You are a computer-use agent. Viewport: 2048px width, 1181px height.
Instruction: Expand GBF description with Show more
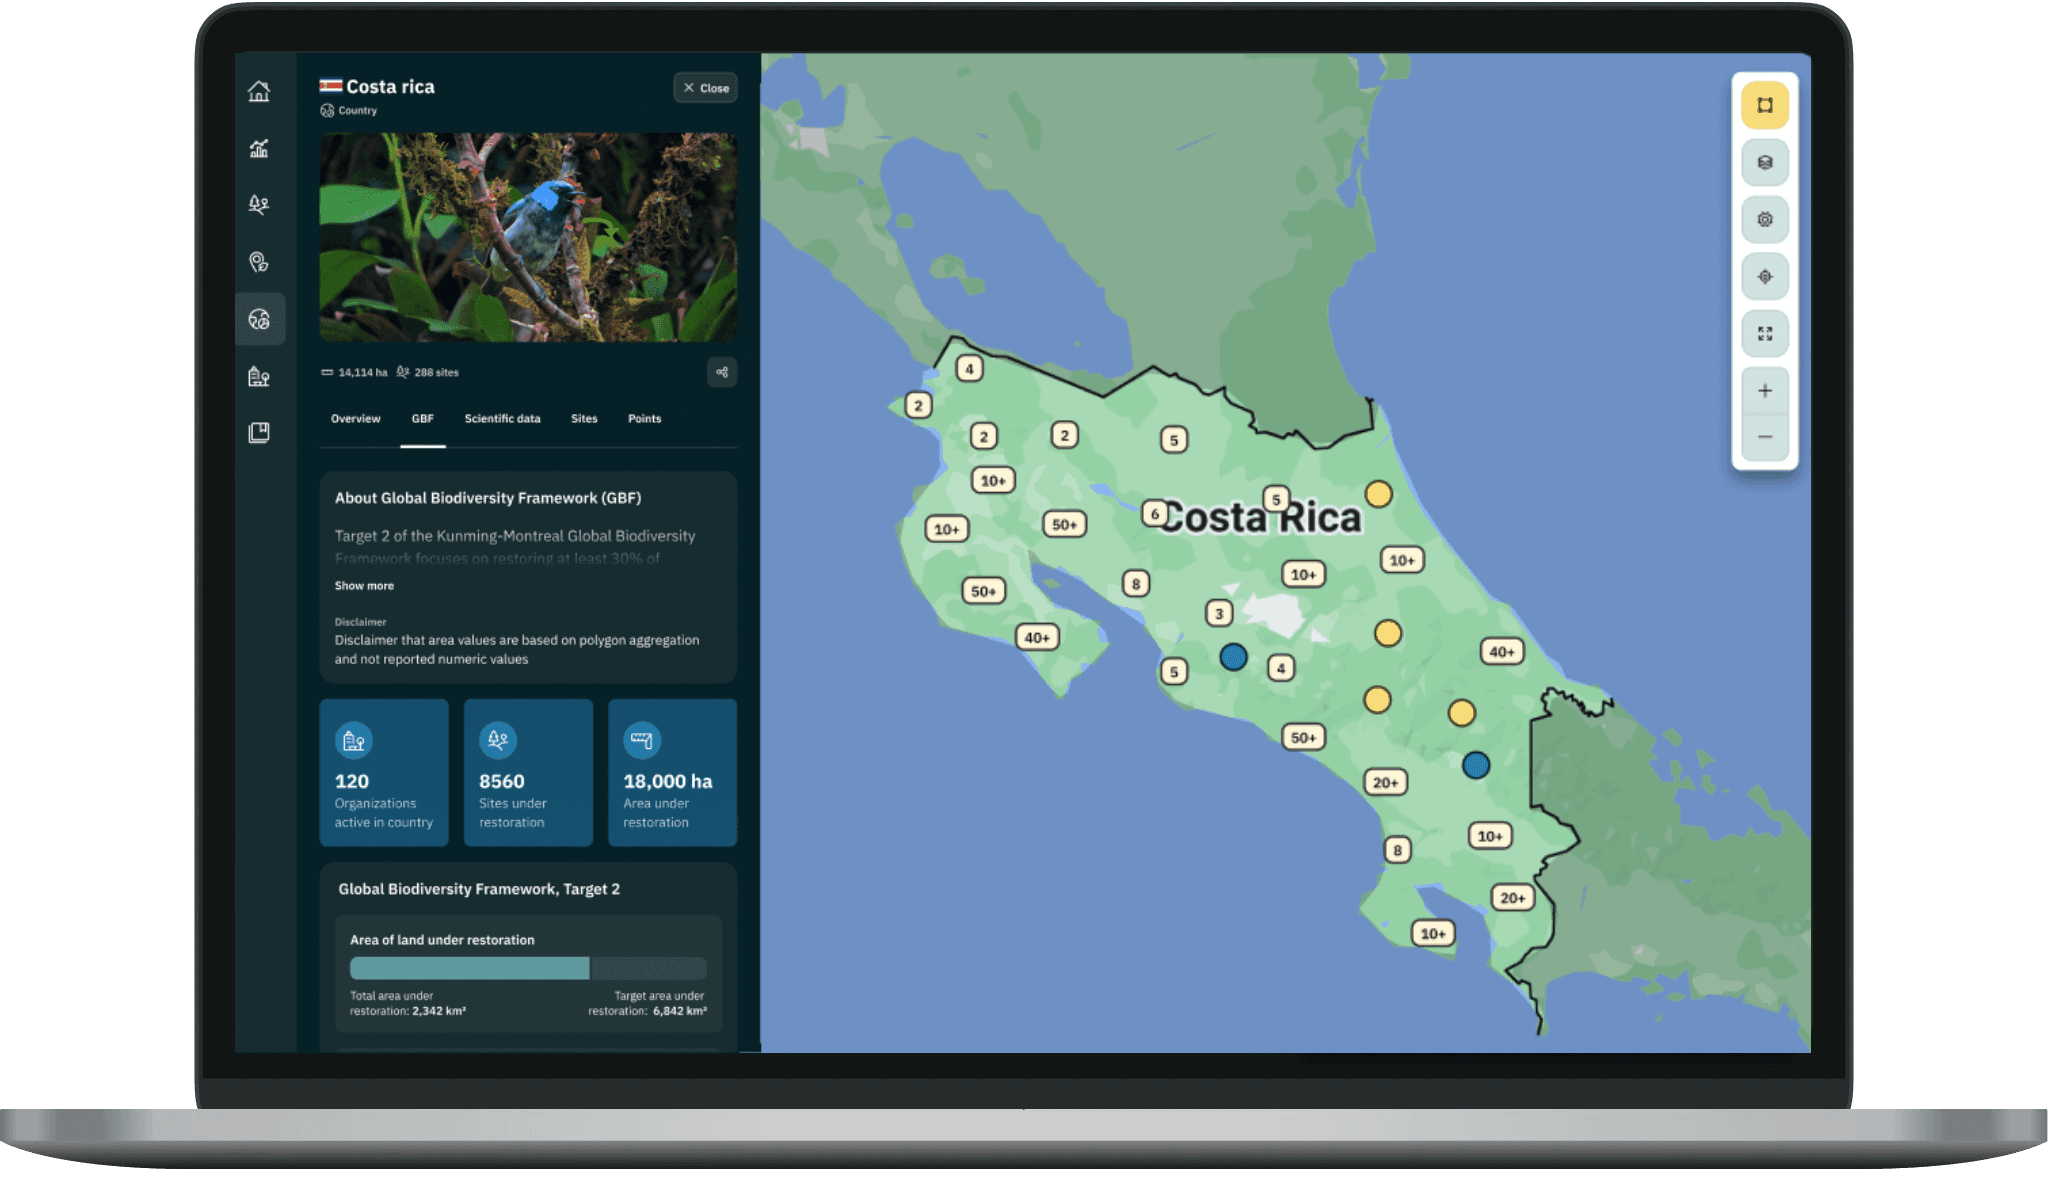[x=364, y=586]
